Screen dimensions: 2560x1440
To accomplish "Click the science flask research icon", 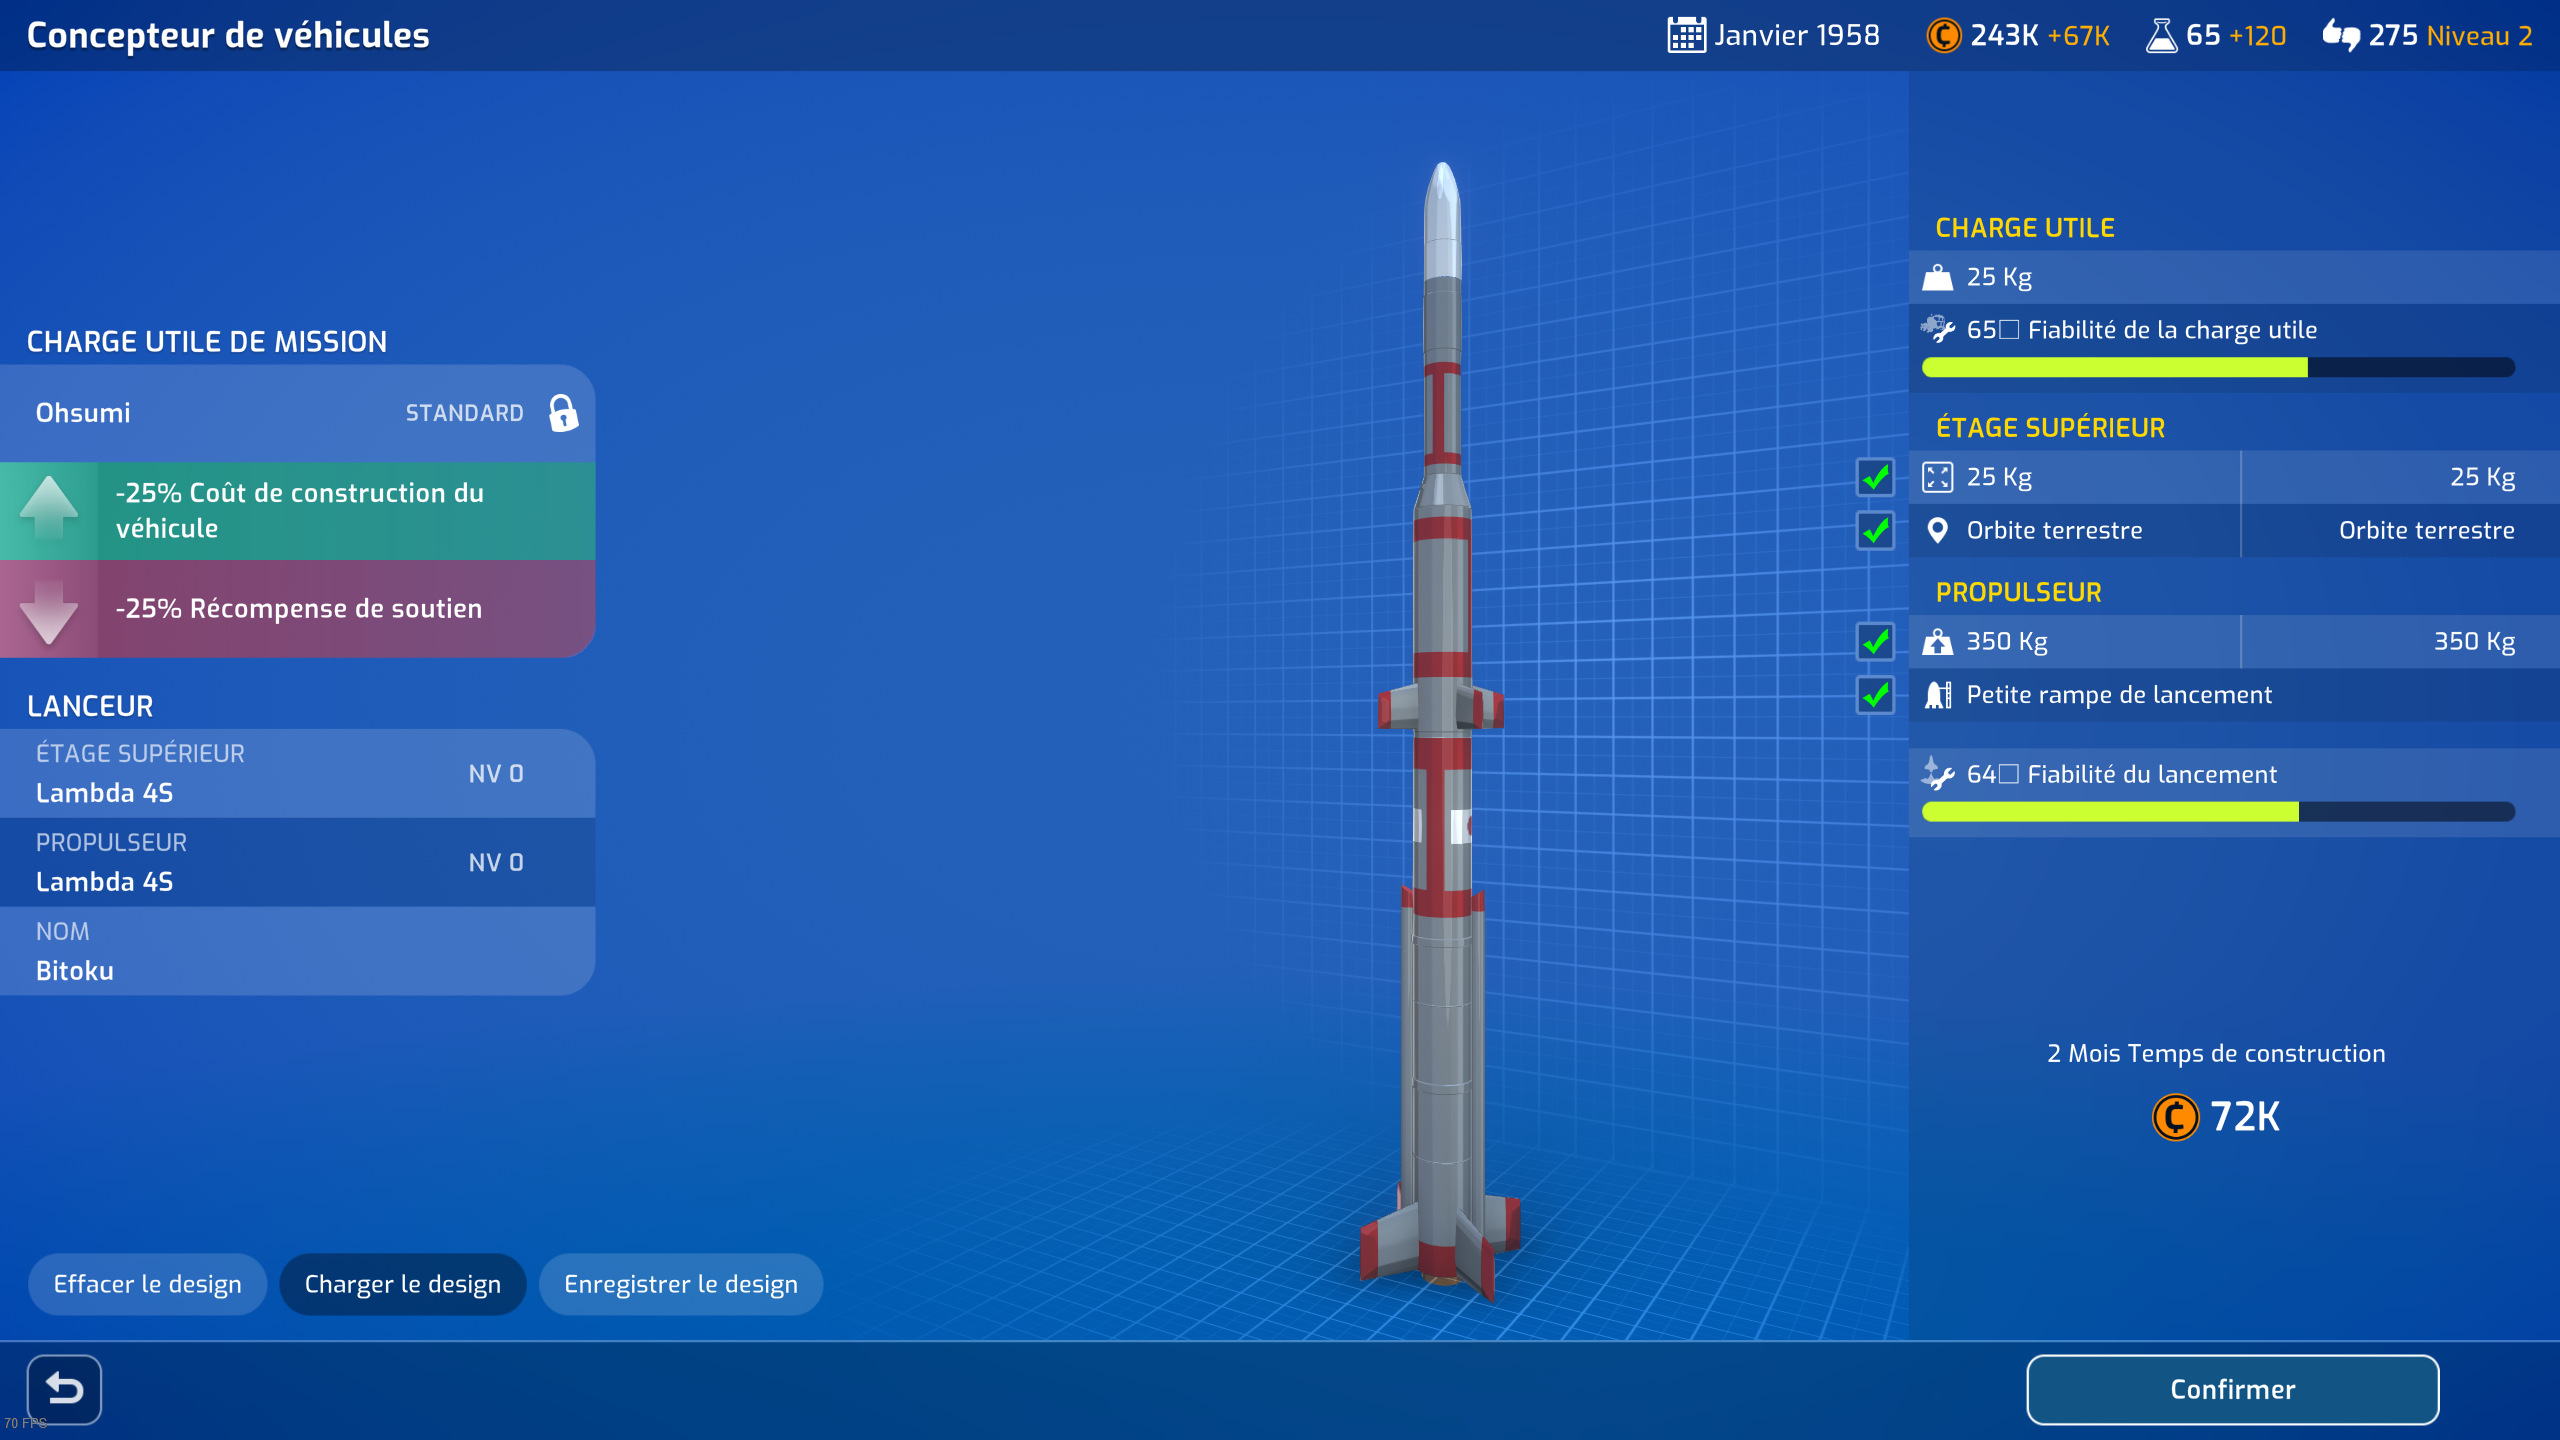I will [x=2161, y=35].
